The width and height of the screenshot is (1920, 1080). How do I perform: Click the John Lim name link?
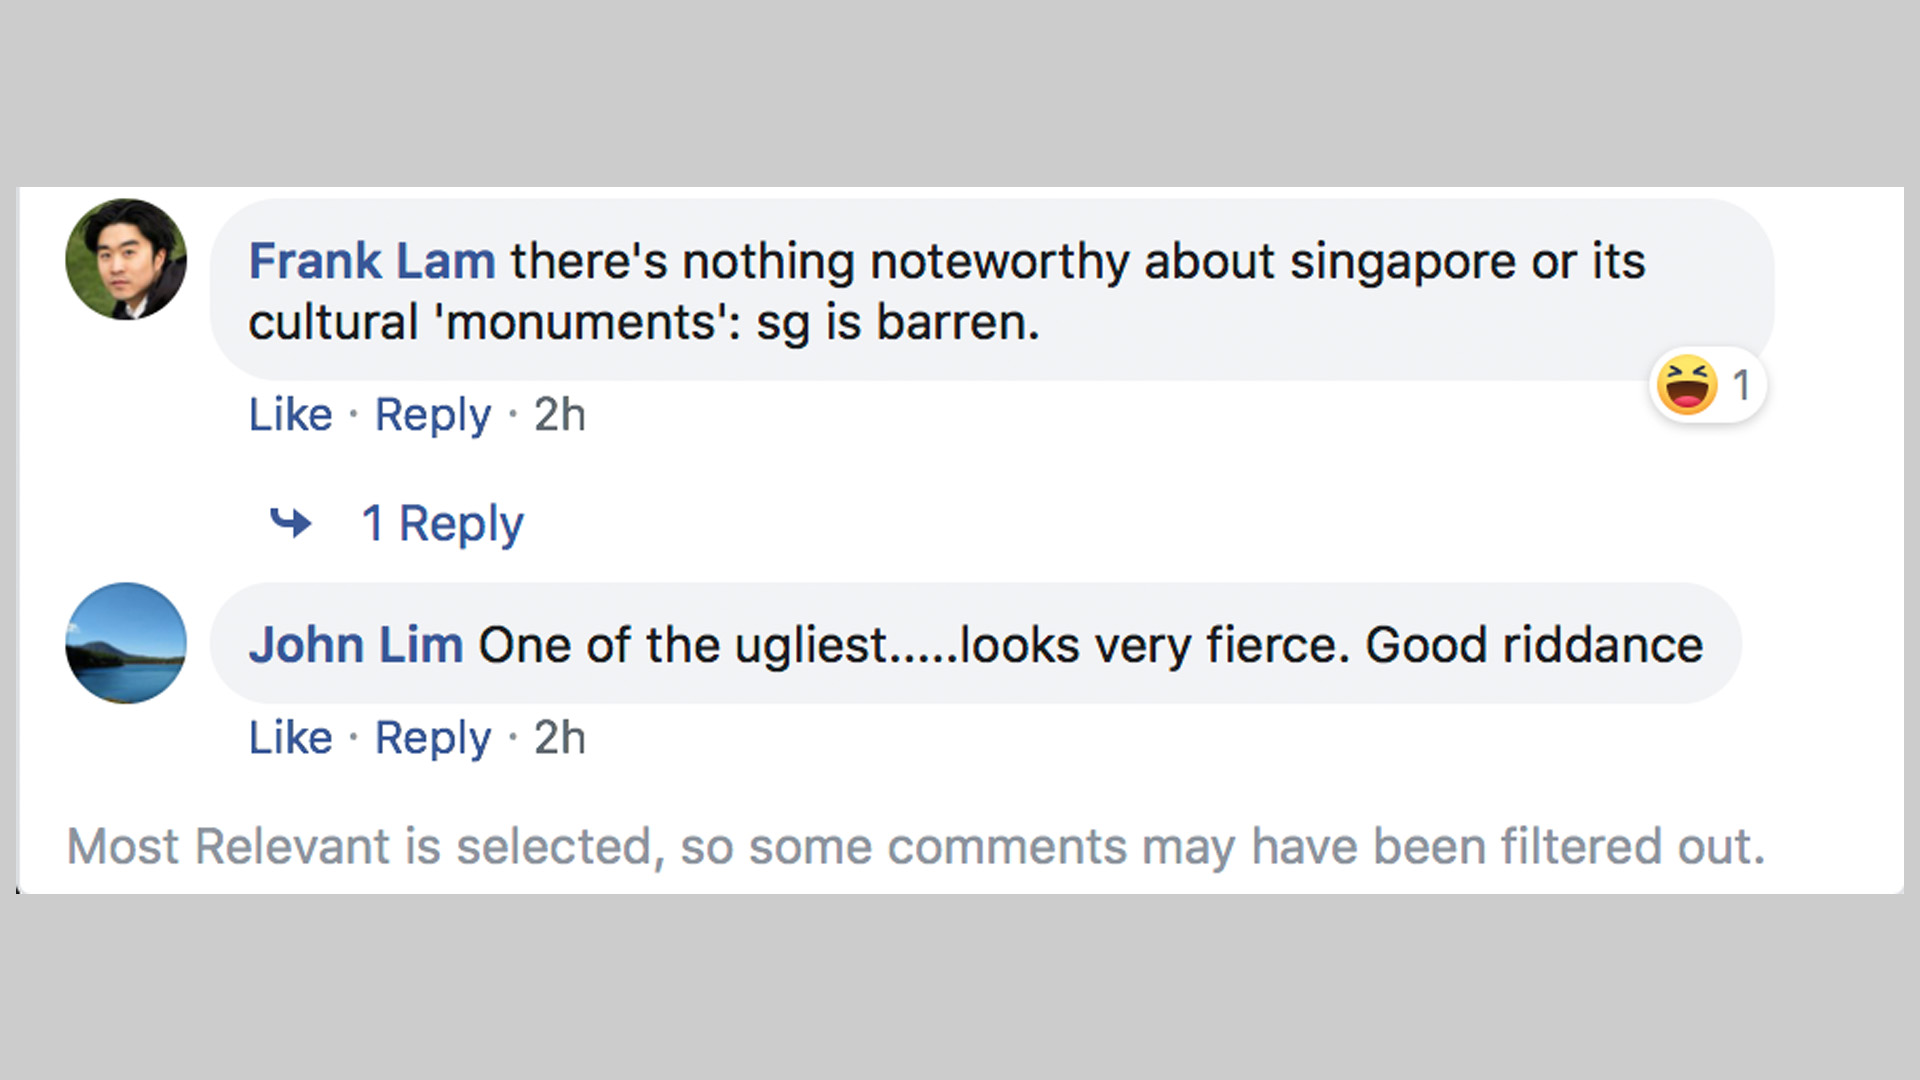pos(356,645)
